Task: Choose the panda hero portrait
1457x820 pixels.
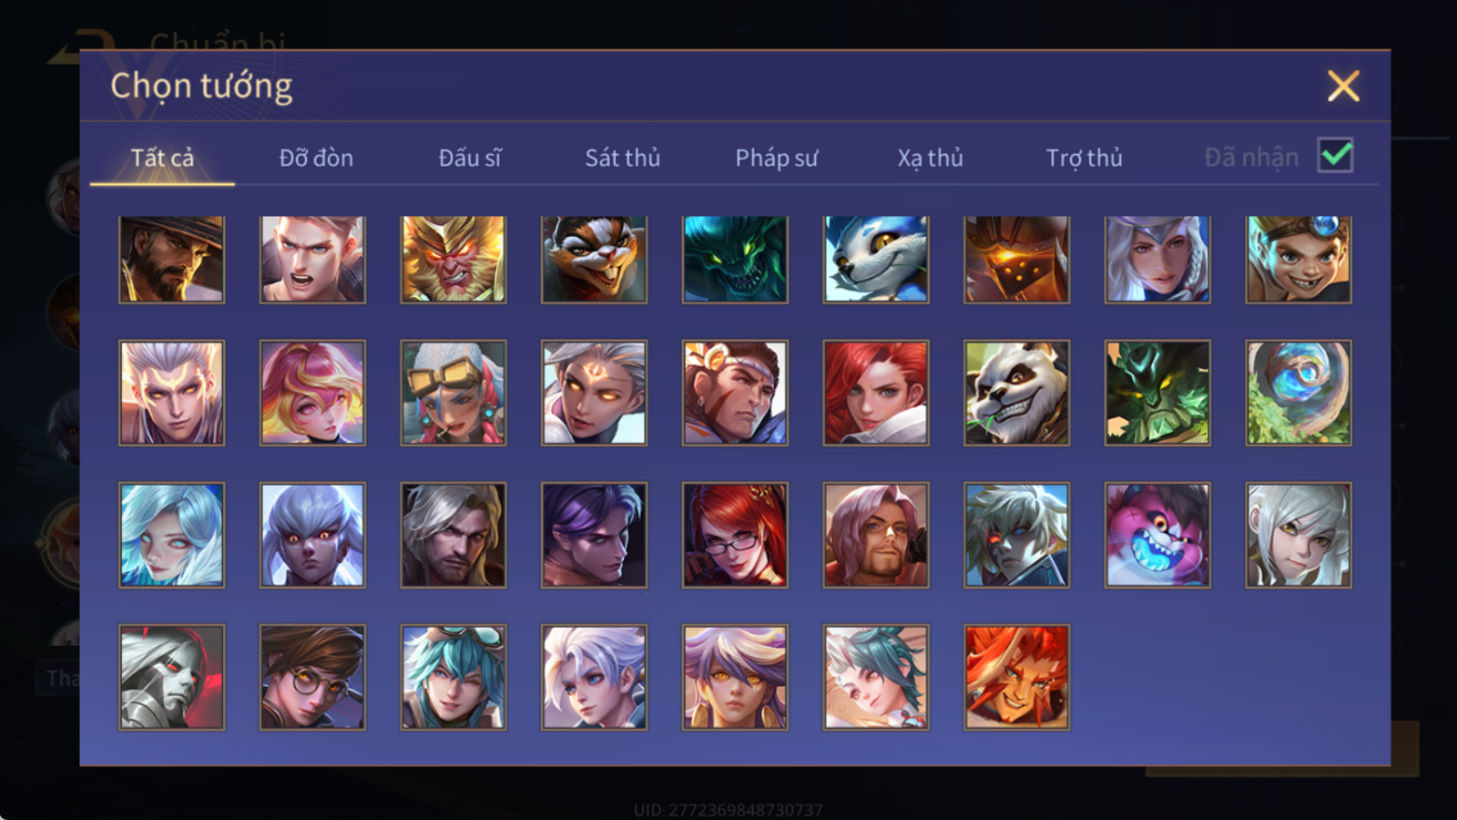Action: coord(1016,393)
